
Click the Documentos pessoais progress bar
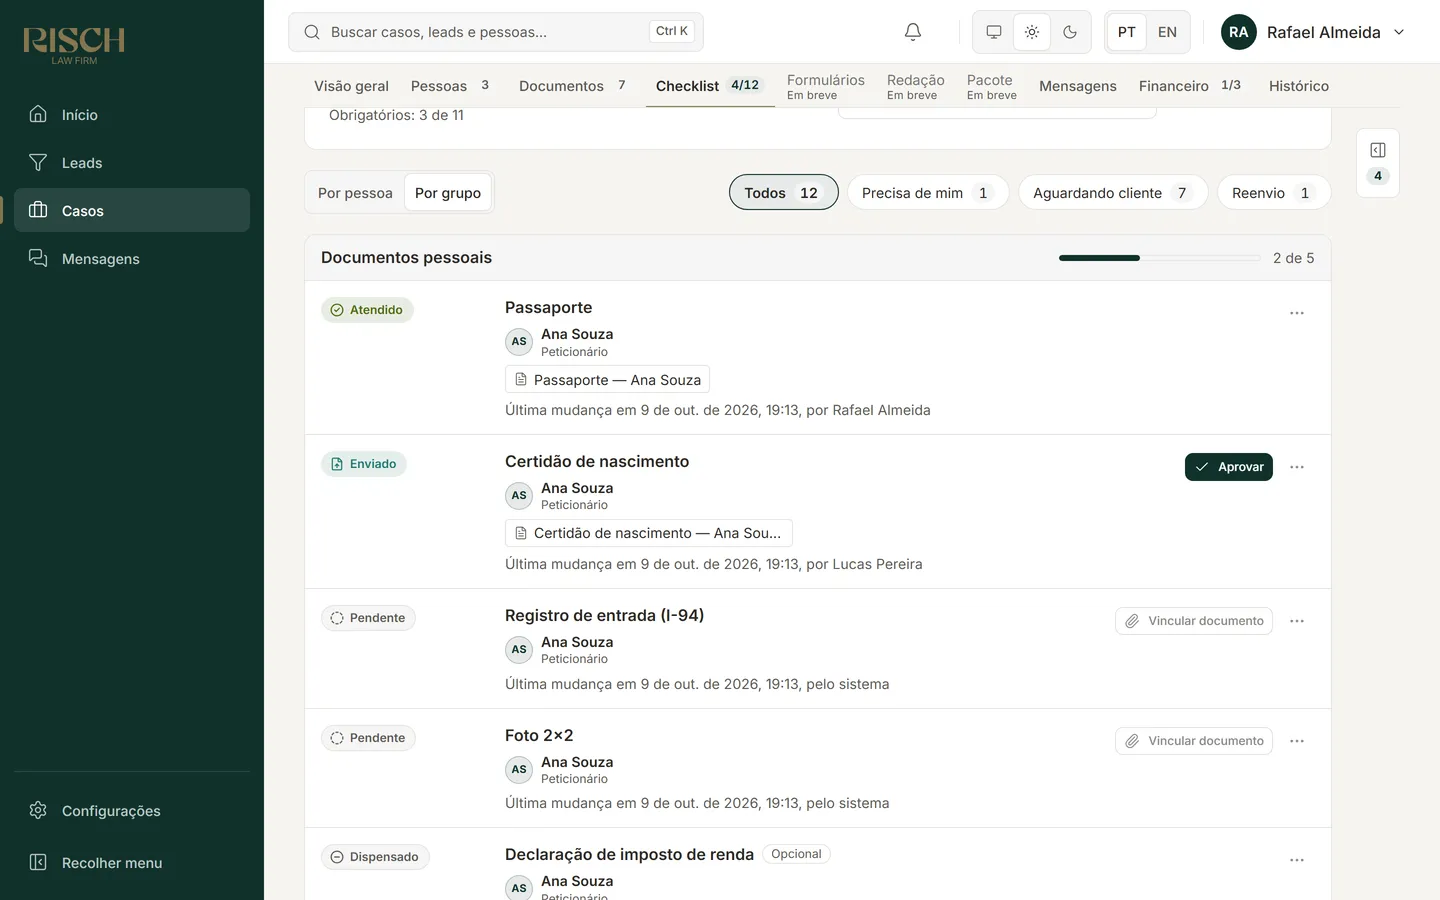click(1160, 258)
